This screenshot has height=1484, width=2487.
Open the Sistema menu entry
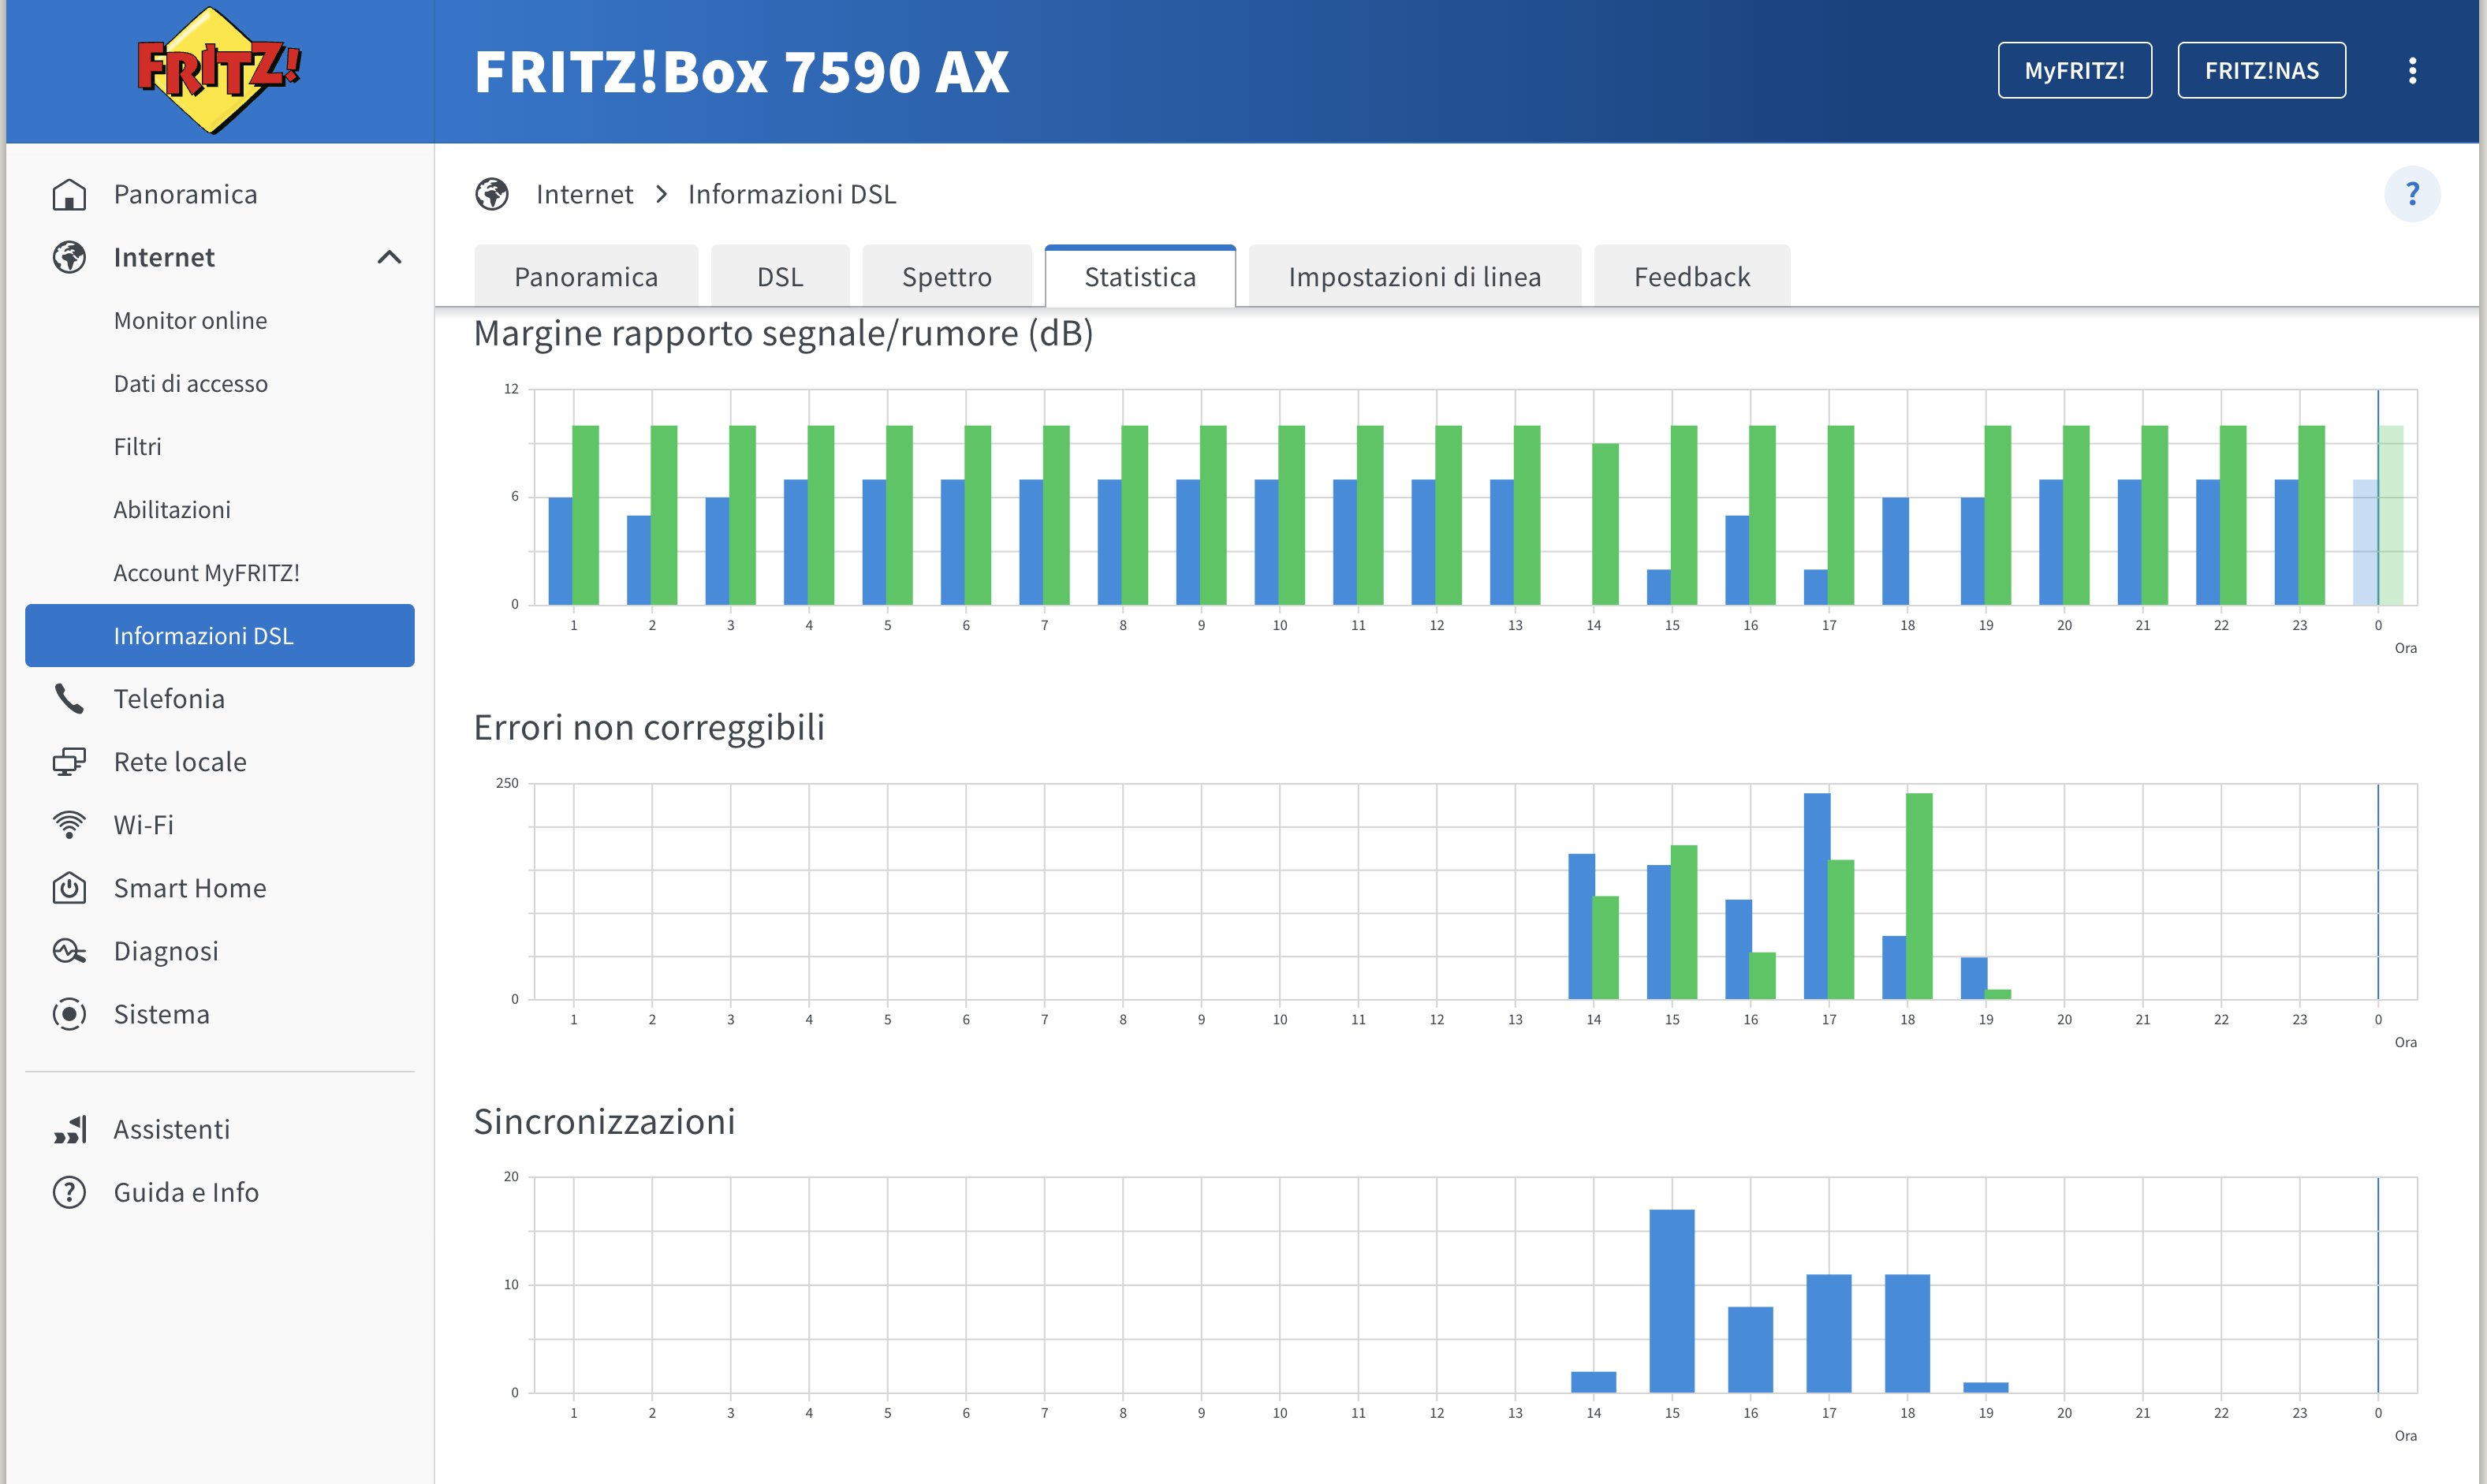220,1014
